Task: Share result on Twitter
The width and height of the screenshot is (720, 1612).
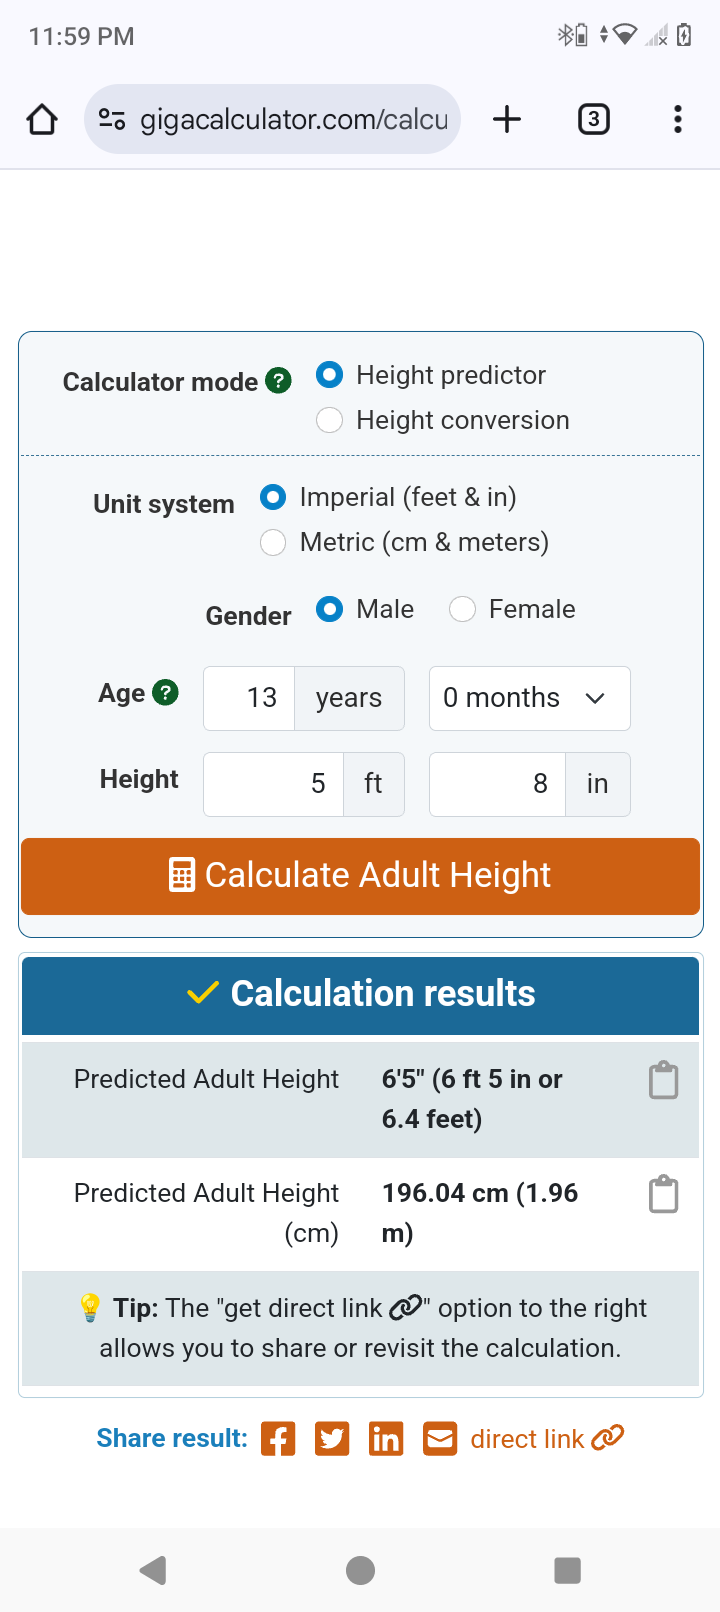Action: pos(332,1439)
